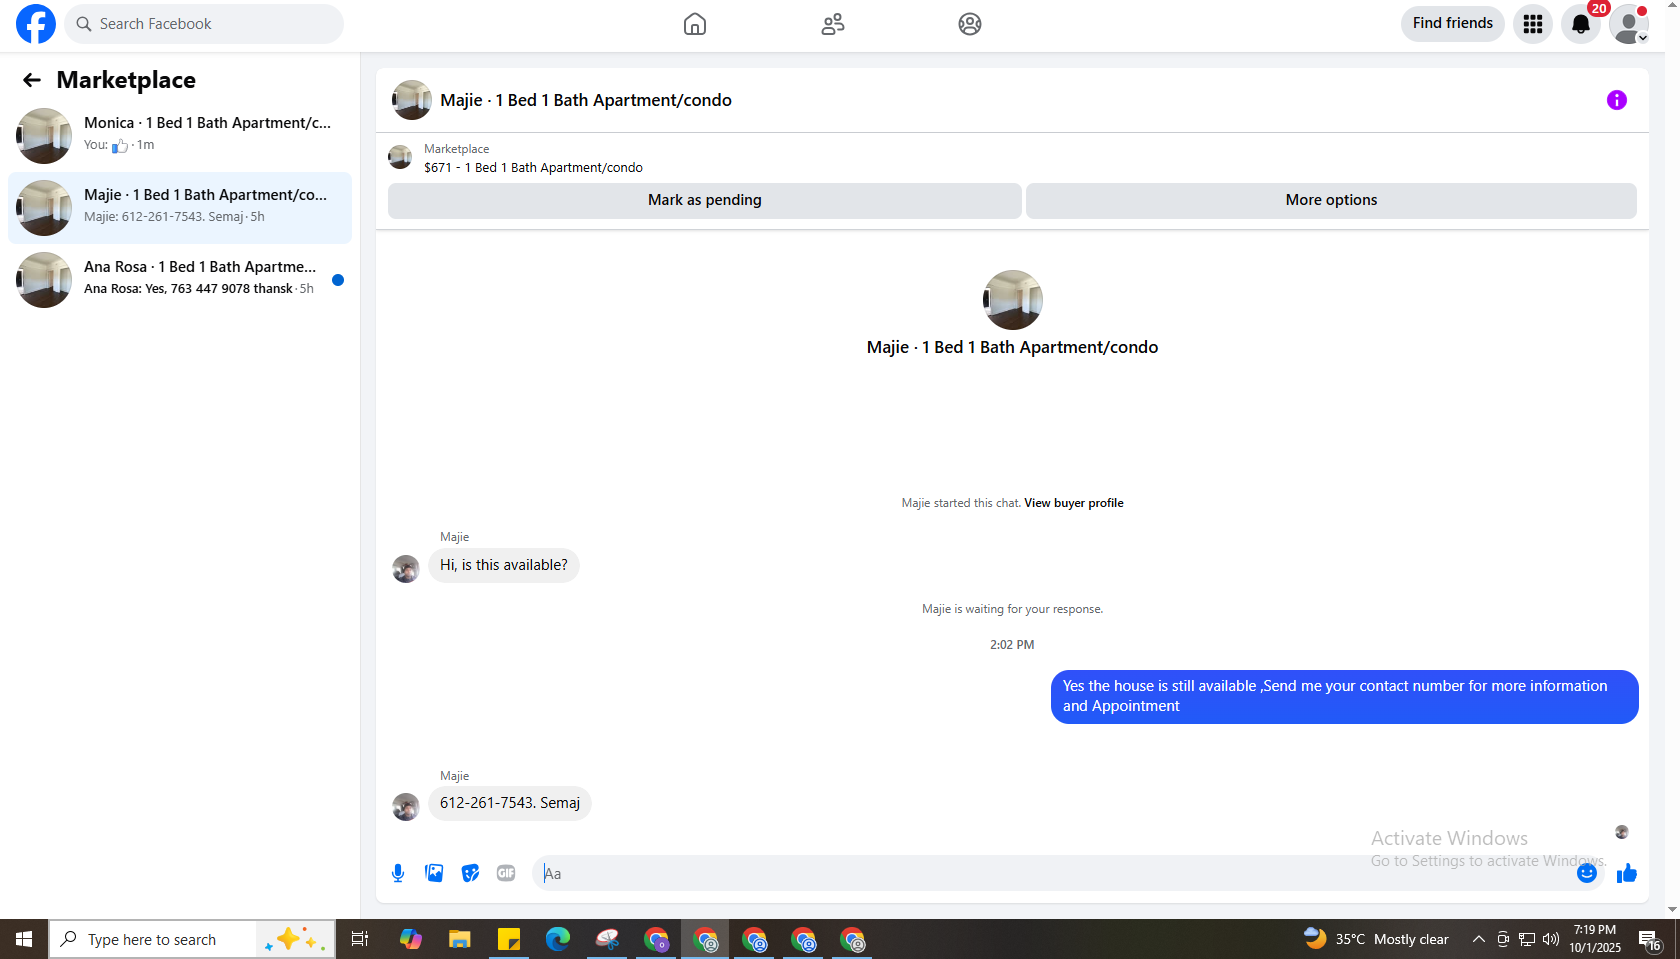Screen dimensions: 1680x959
Task: Open the network icon in system tray
Action: [x=1527, y=939]
